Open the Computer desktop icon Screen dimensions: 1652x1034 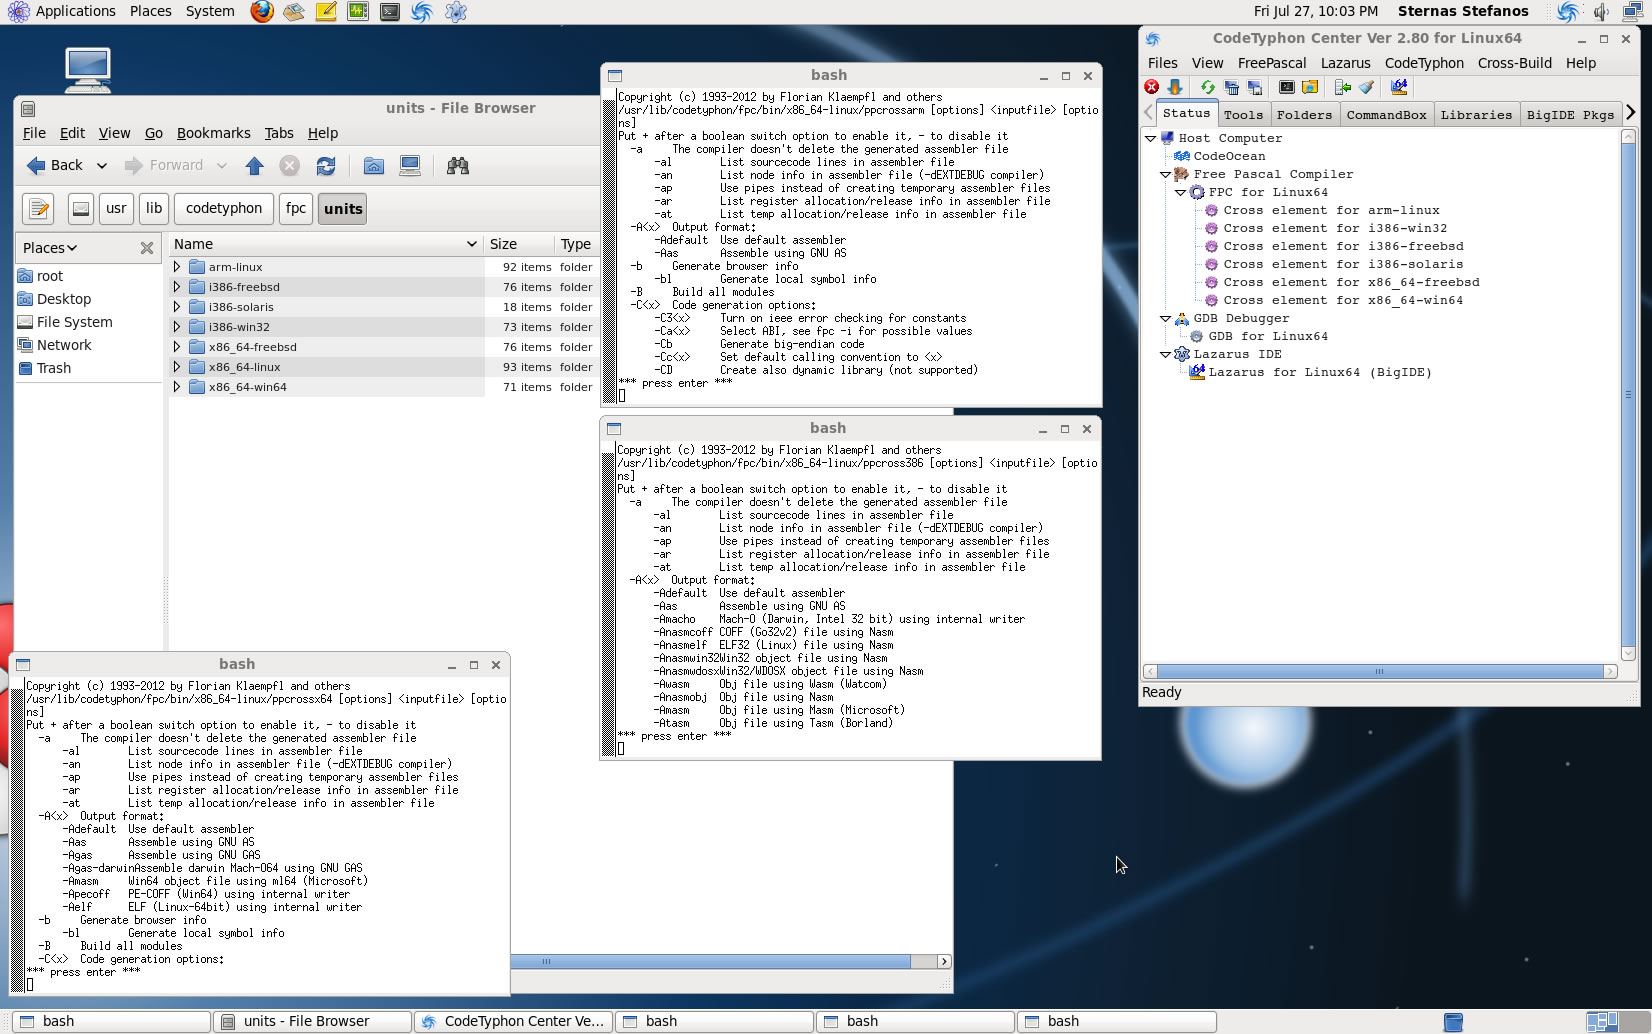(88, 70)
